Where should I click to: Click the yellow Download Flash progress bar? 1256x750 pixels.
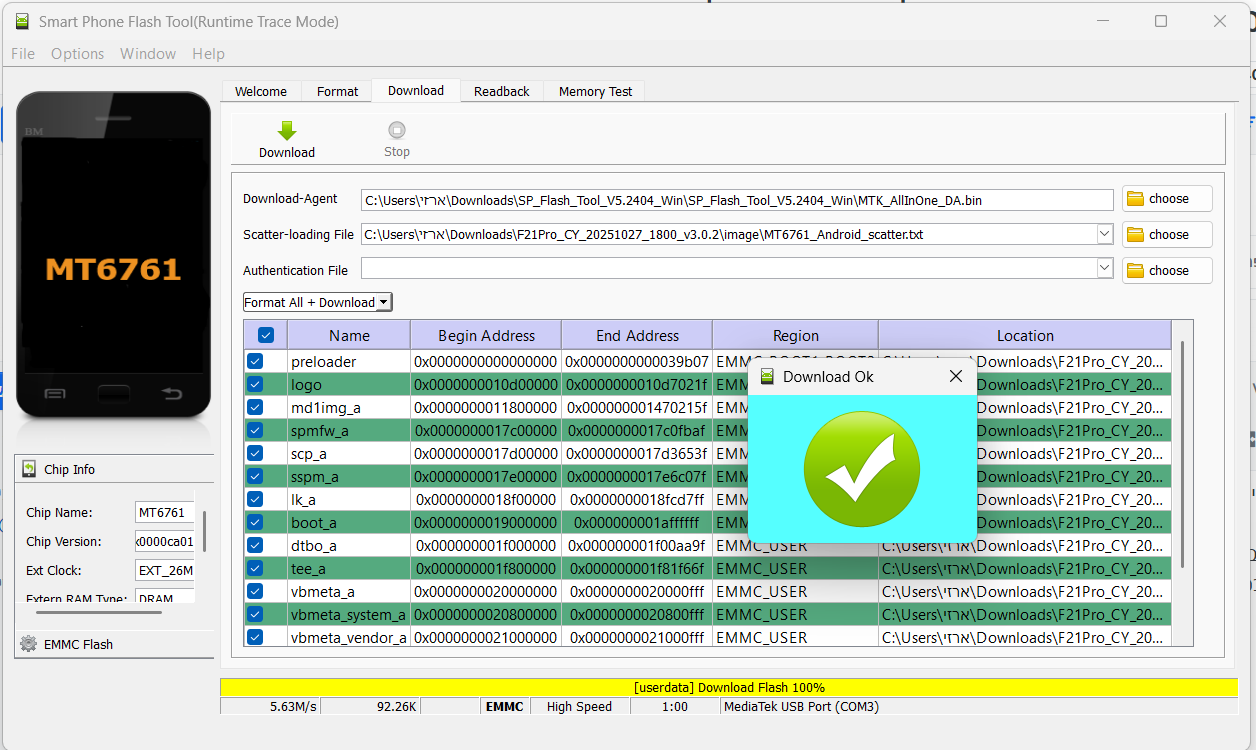tap(728, 687)
